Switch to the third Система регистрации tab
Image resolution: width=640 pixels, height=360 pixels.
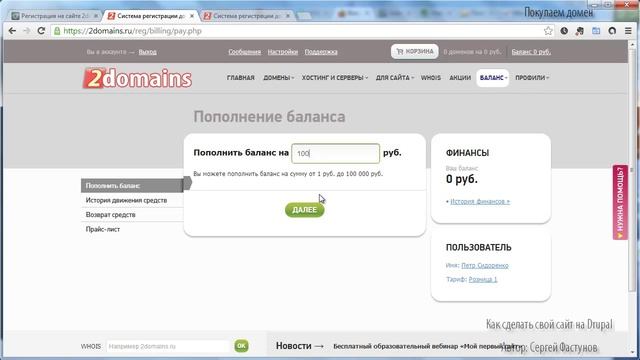tap(247, 16)
